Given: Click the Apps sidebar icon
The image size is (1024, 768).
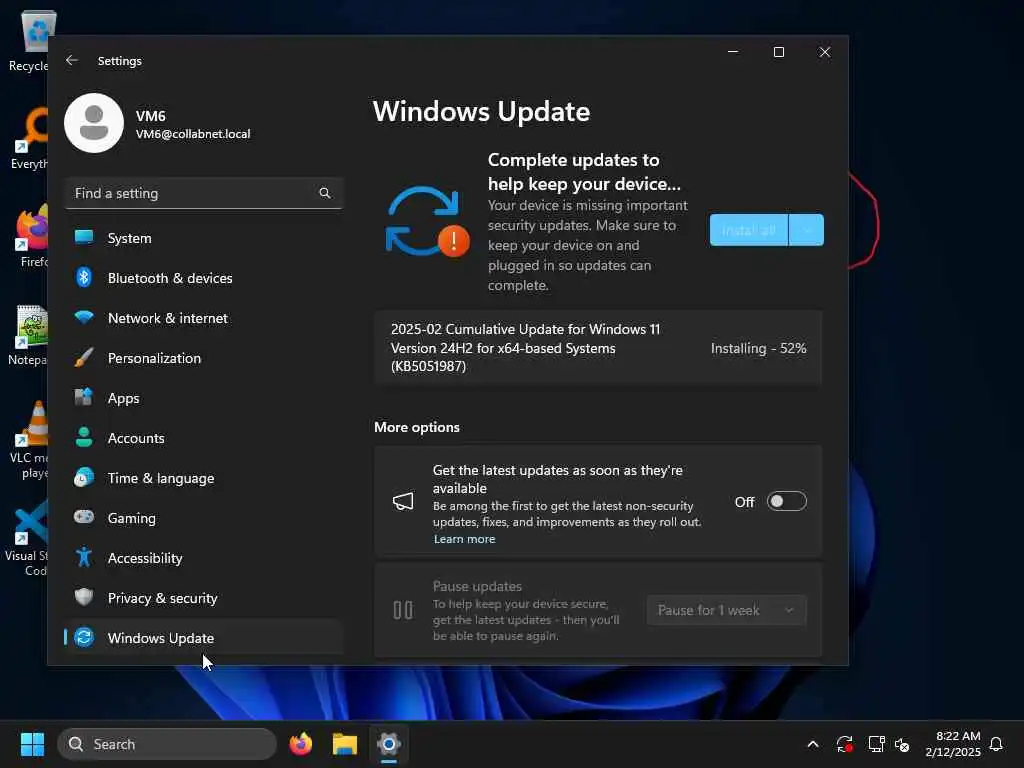Looking at the screenshot, I should click(84, 398).
